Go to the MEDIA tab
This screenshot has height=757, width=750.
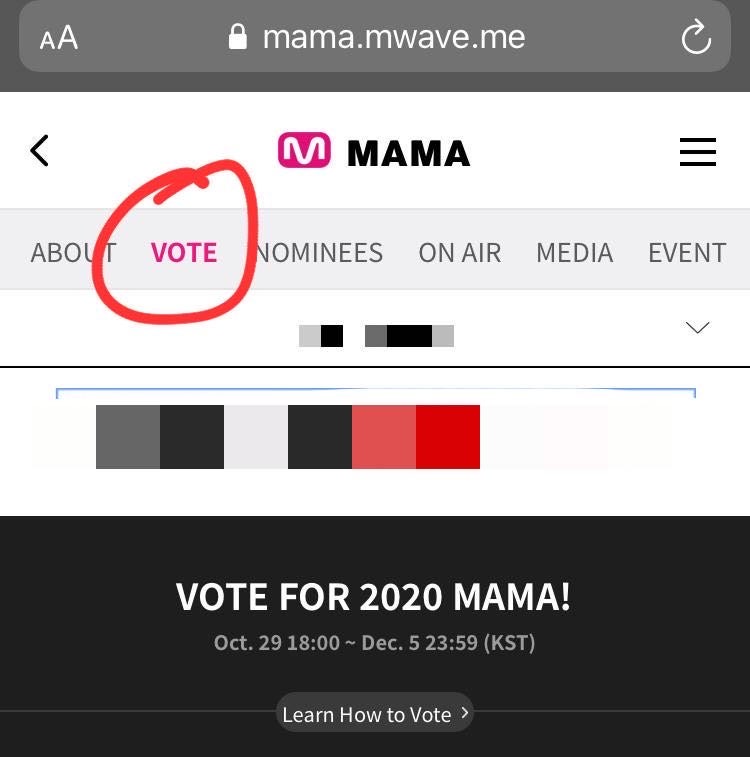[574, 253]
